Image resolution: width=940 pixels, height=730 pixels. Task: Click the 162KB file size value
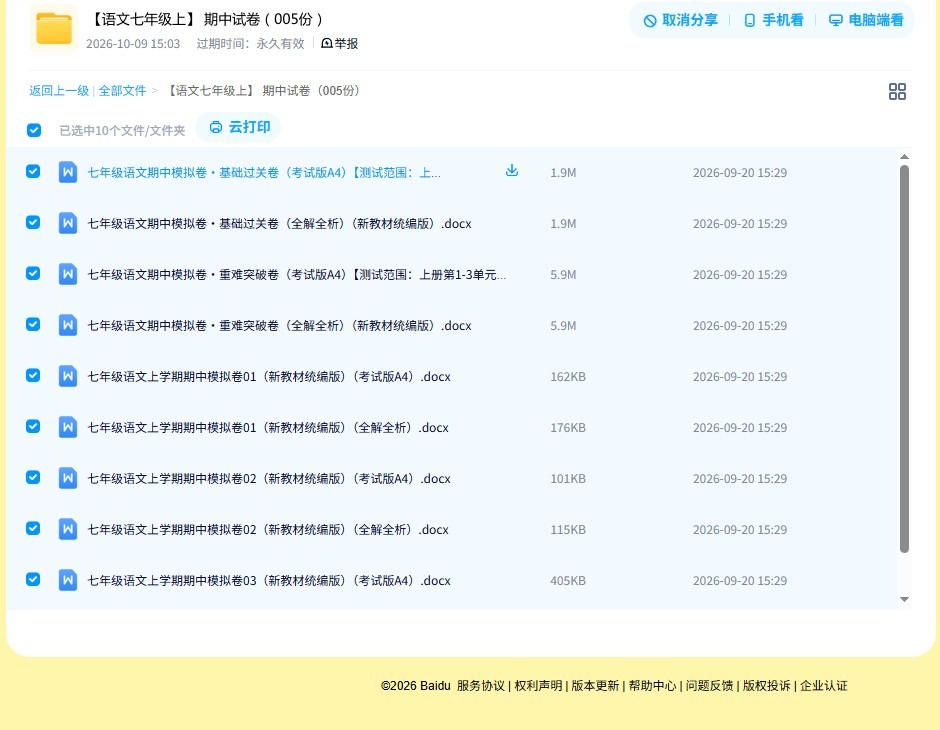coord(568,376)
